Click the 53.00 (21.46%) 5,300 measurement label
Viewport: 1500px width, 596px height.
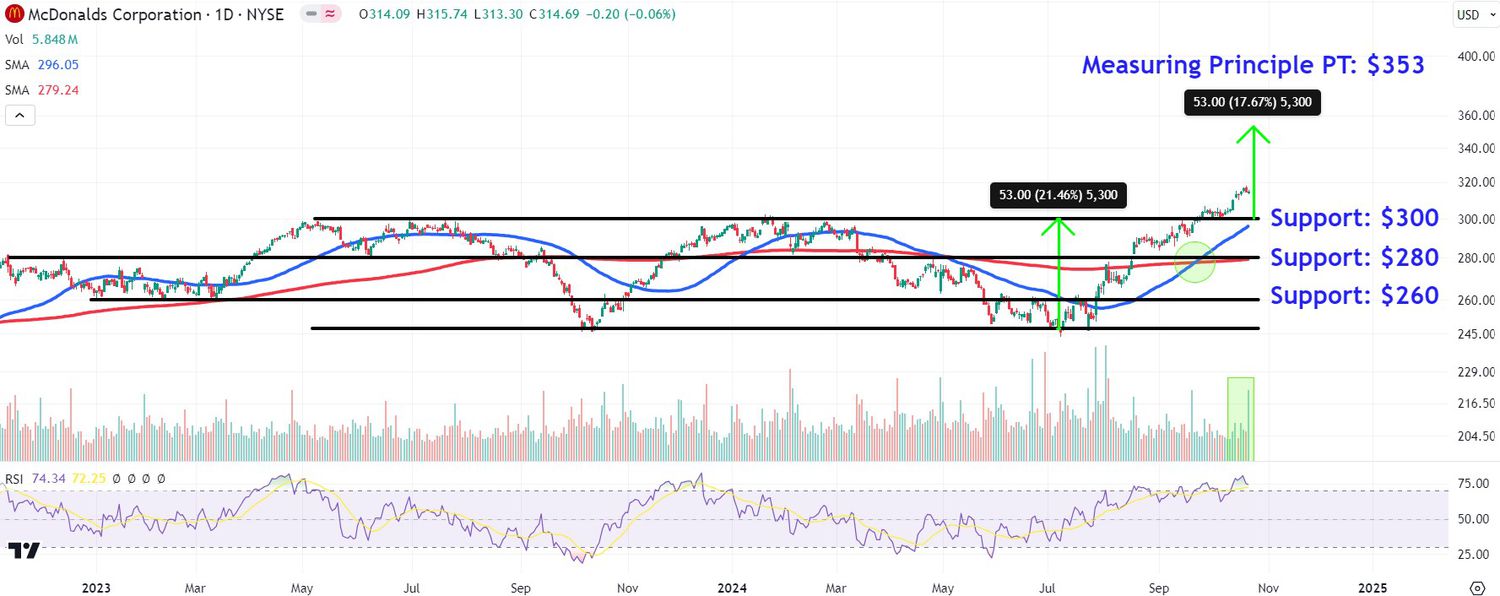pos(1058,195)
